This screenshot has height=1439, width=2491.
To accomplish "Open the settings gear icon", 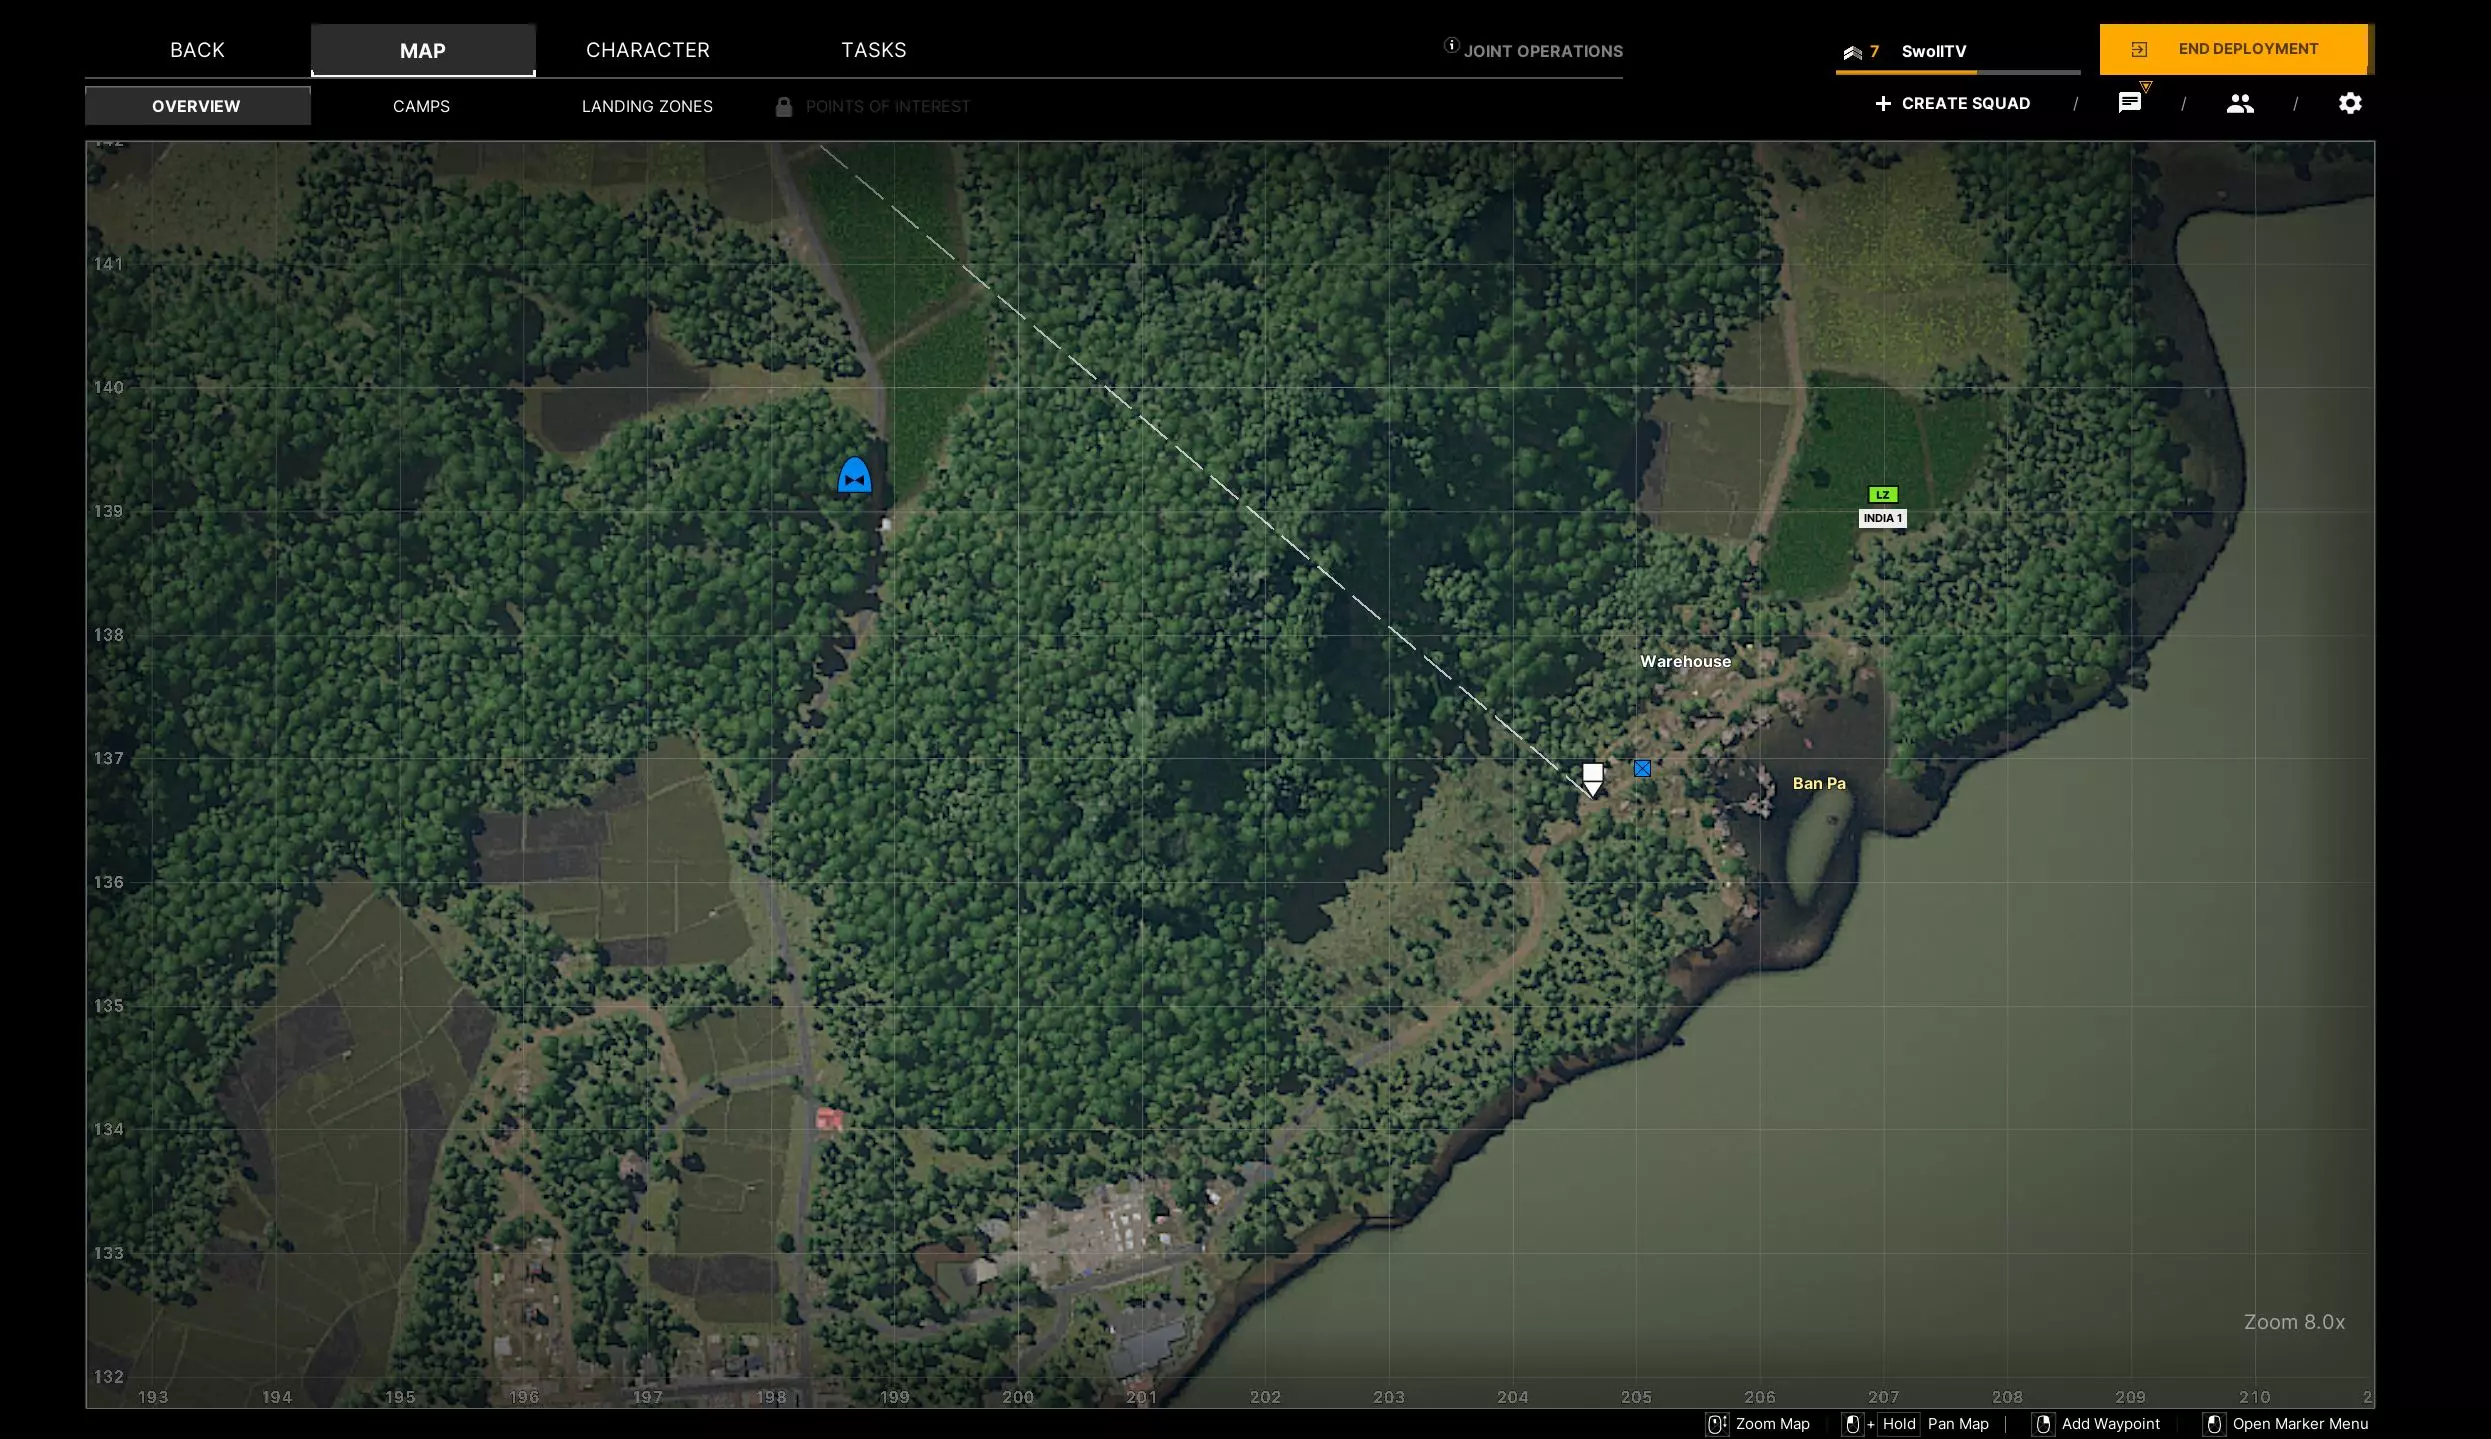I will coord(2349,103).
